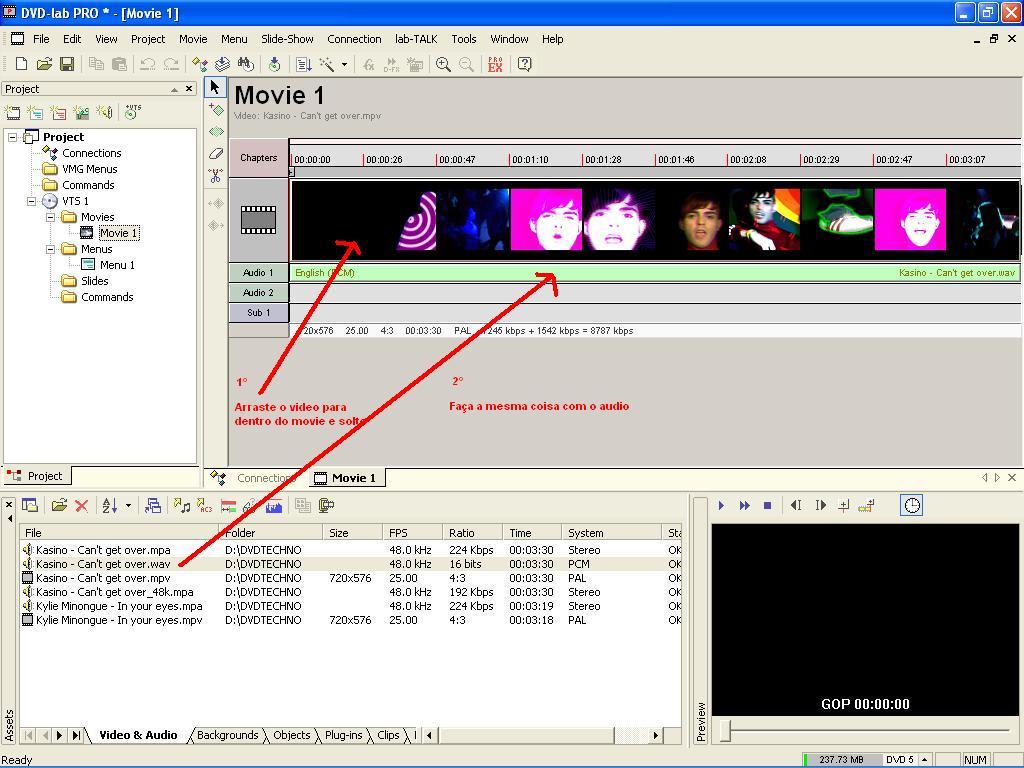
Task: Click the Zoom in magnifier icon
Action: click(443, 64)
